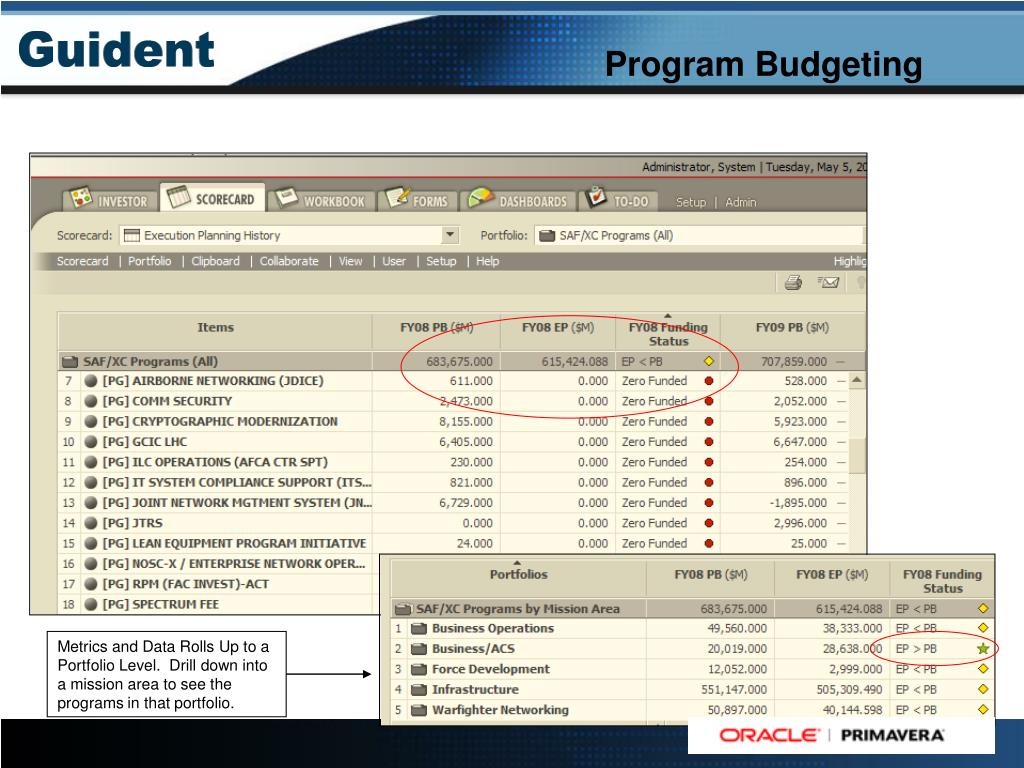The height and width of the screenshot is (768, 1024).
Task: Open the User menu
Action: [x=394, y=261]
